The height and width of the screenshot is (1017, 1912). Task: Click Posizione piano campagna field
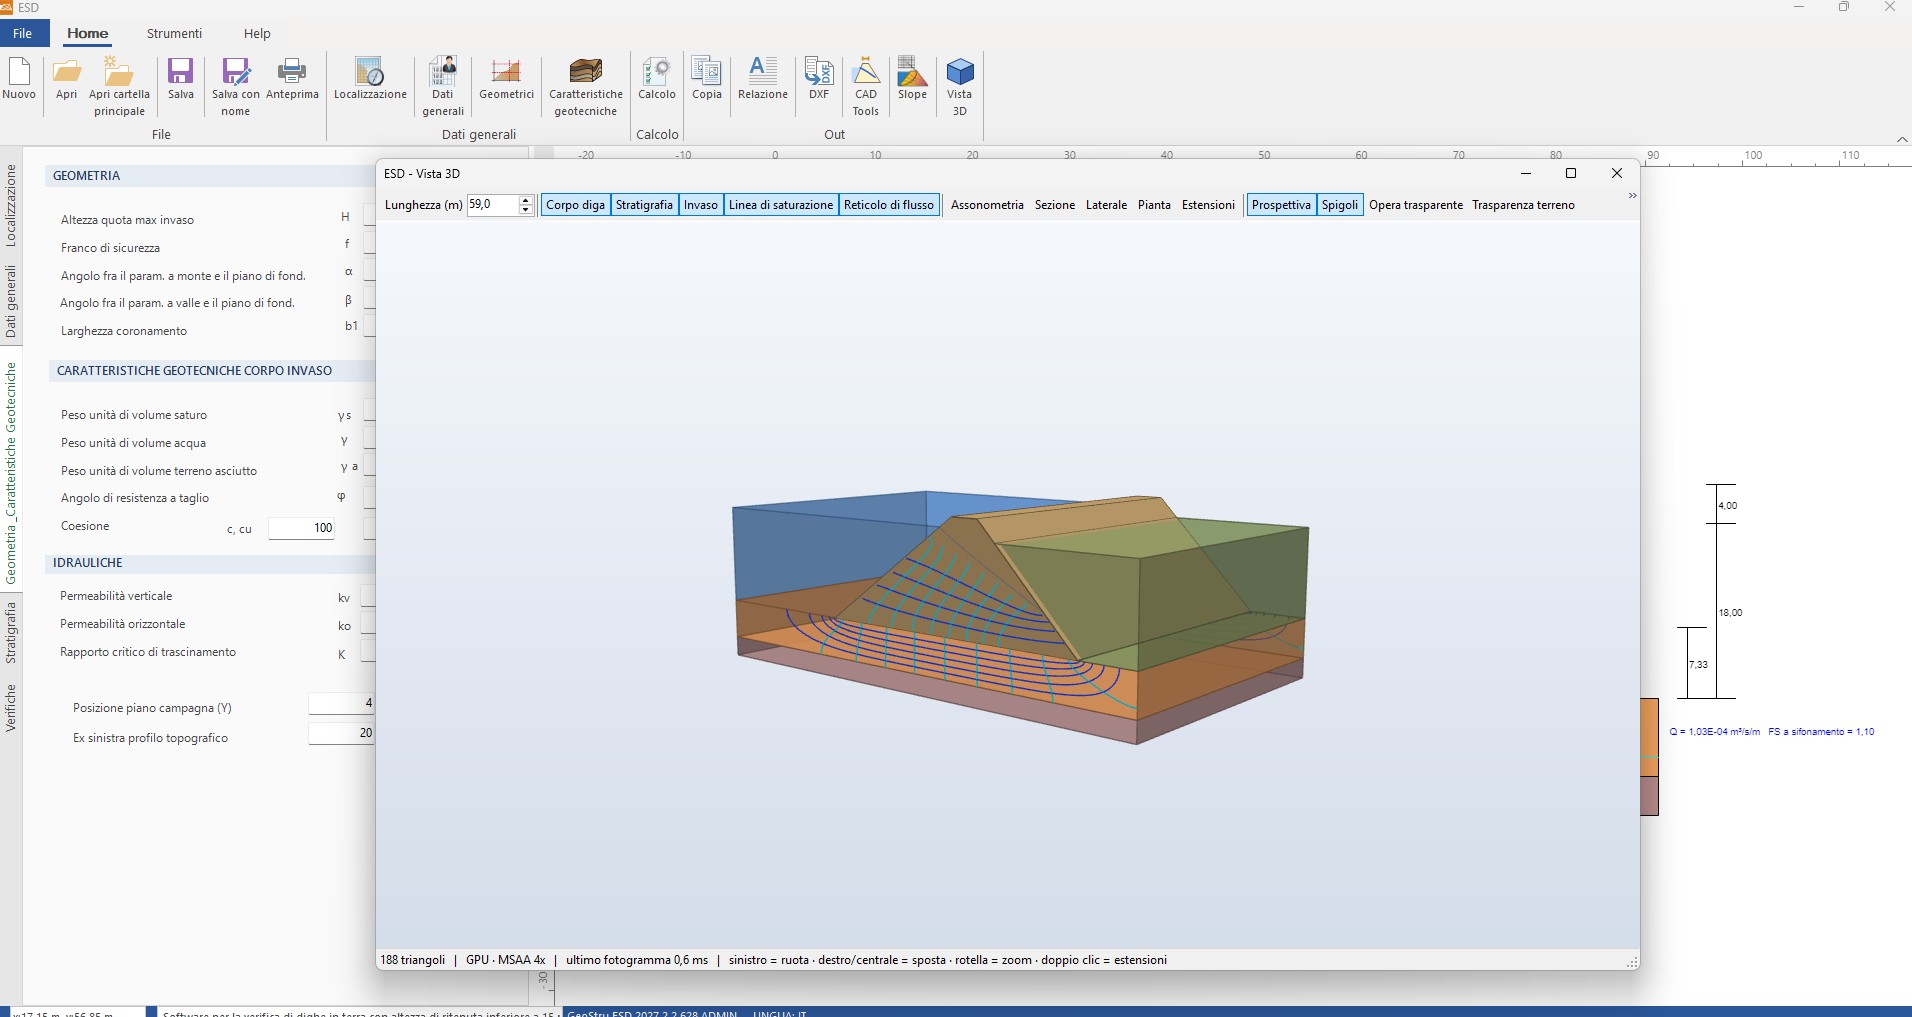point(341,703)
